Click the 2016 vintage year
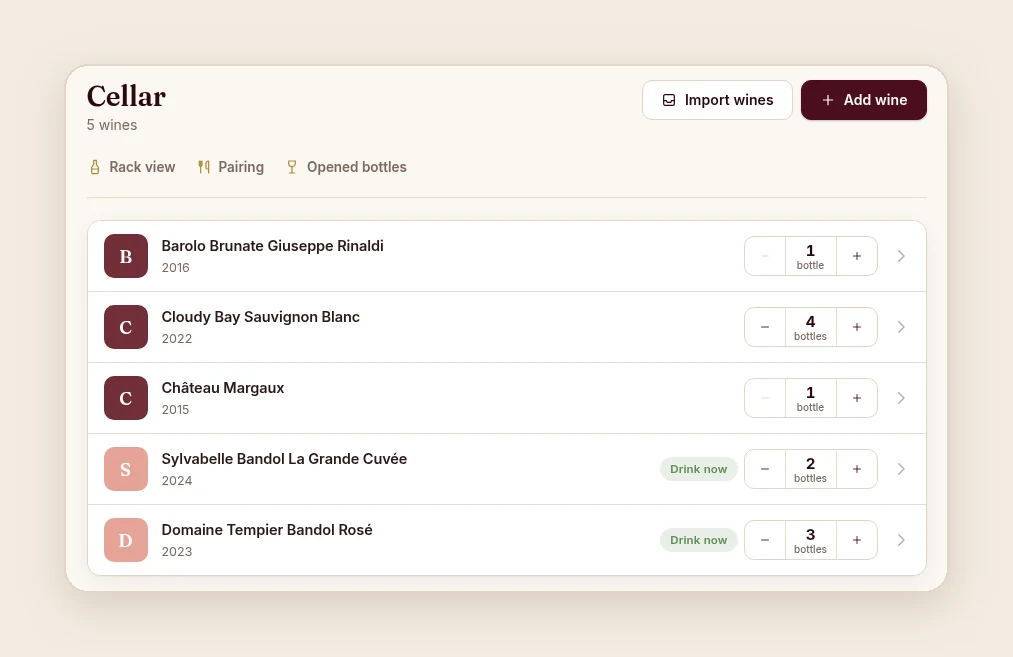Screen dimensions: 1013x657 [x=176, y=267]
